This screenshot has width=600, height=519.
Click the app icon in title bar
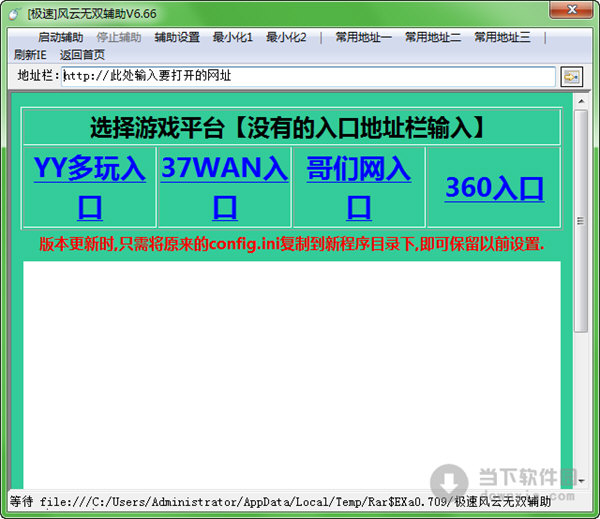[x=15, y=14]
